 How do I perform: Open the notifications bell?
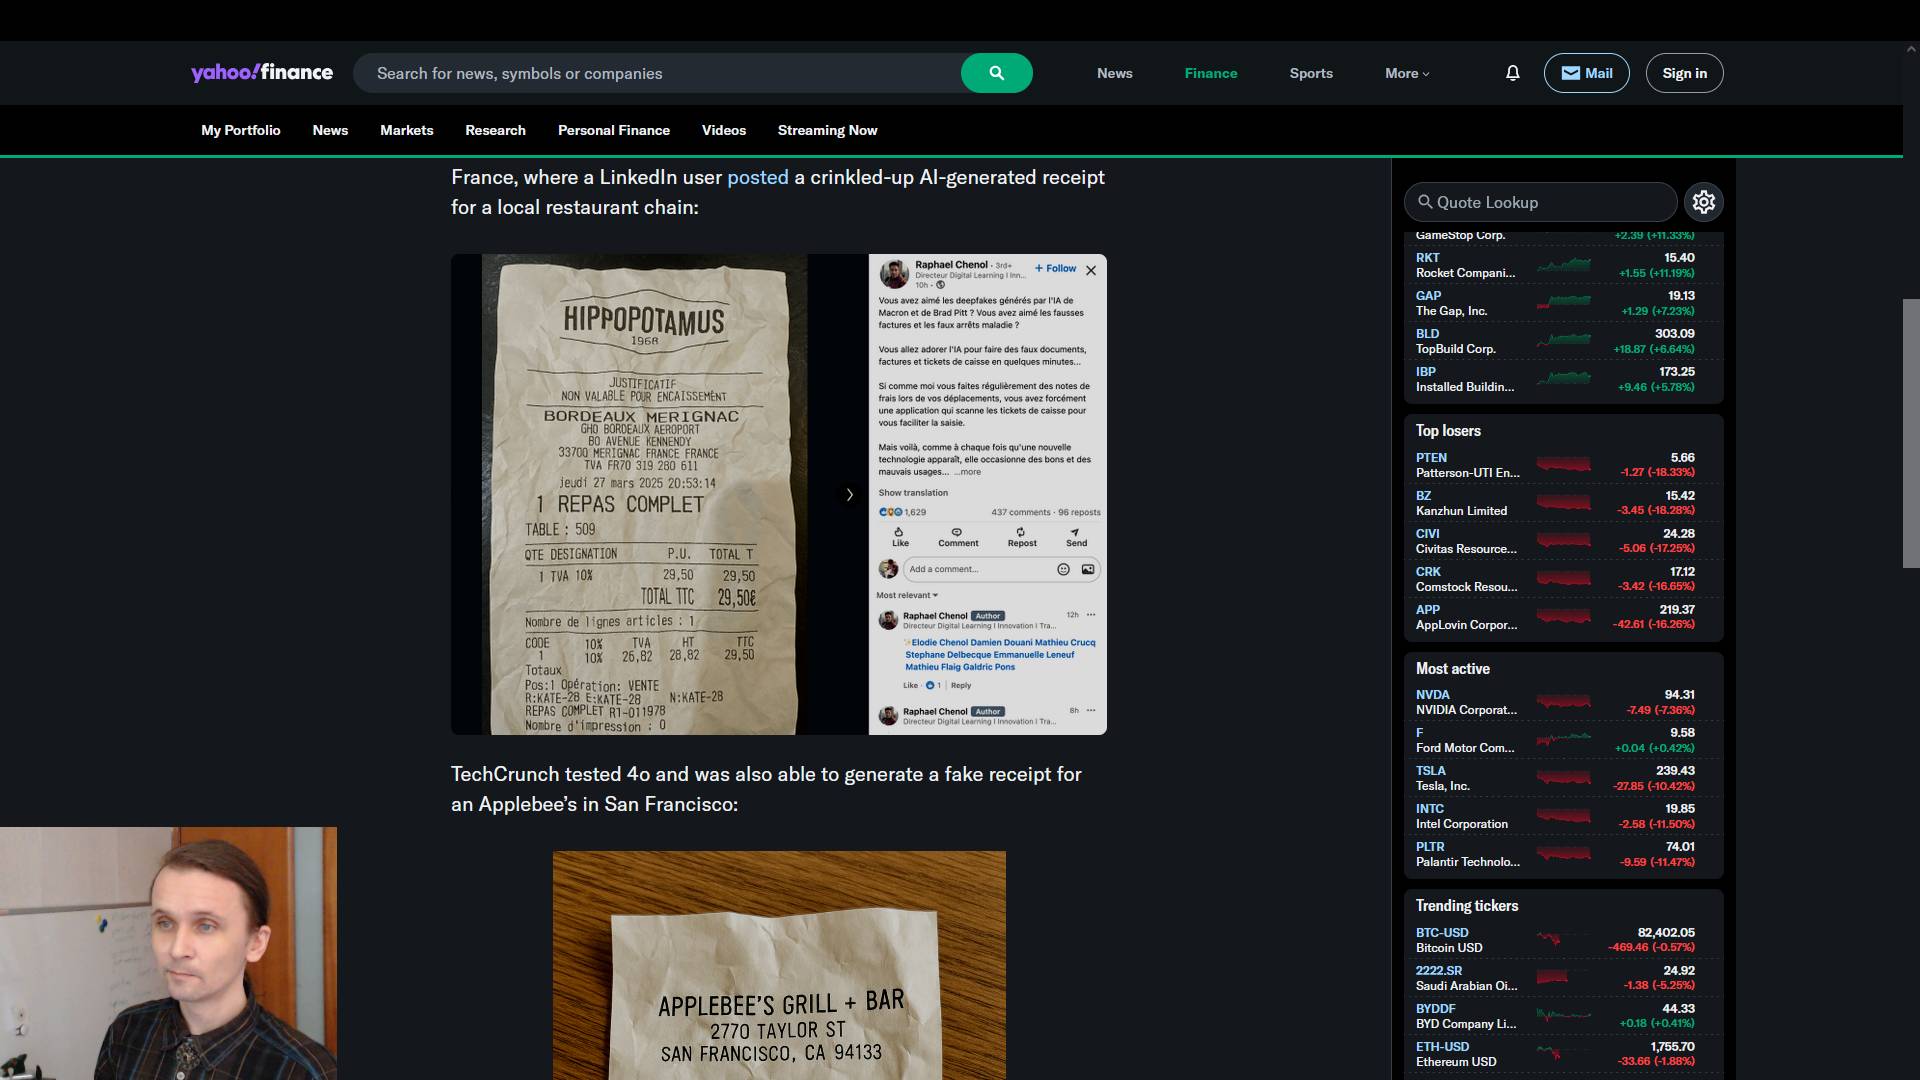1512,73
